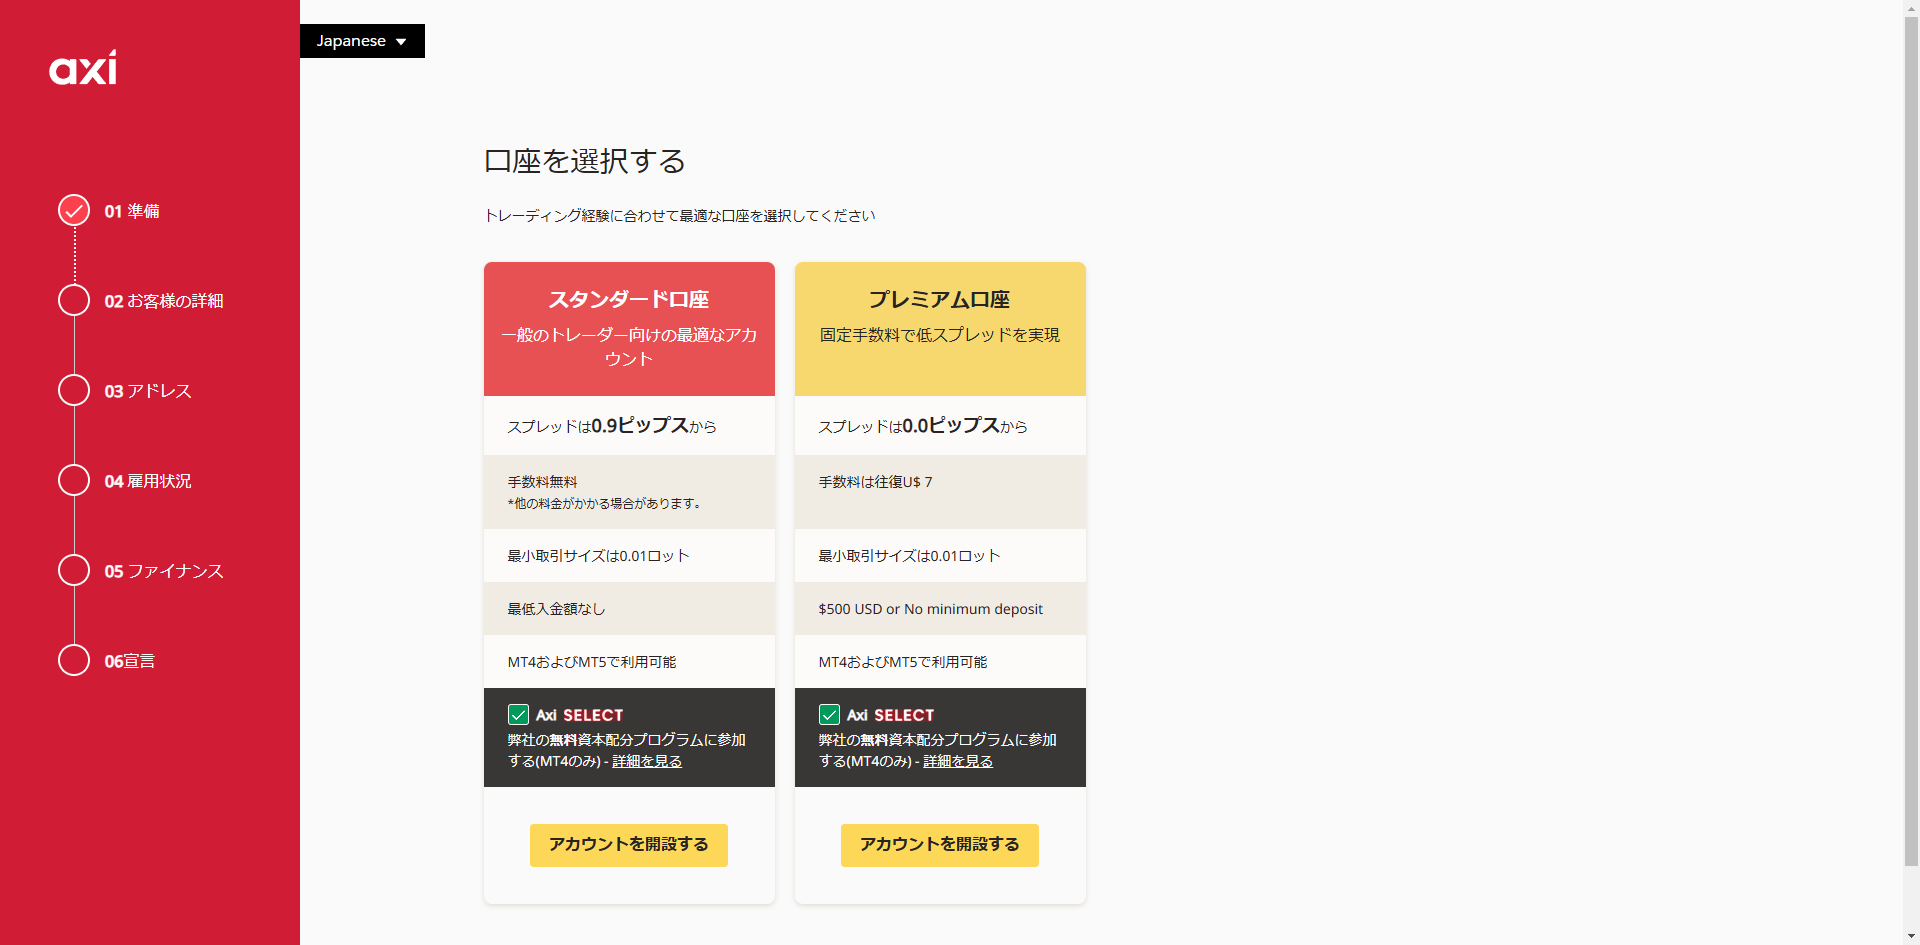Viewport: 1920px width, 945px height.
Task: Click the step 06 declaration circle
Action: coord(74,660)
